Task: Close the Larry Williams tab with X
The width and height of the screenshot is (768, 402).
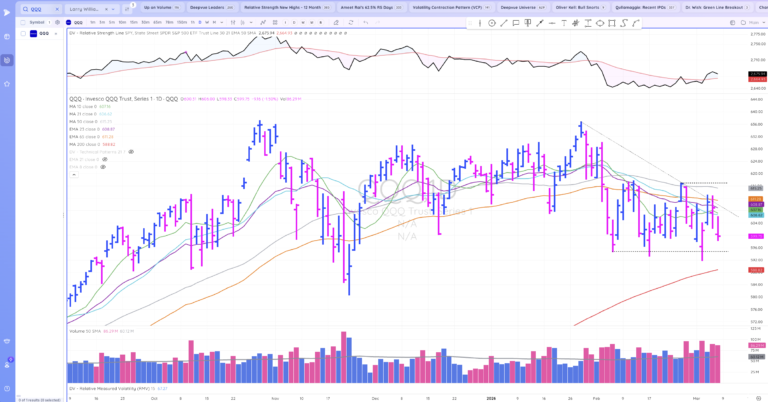Action: coord(106,9)
